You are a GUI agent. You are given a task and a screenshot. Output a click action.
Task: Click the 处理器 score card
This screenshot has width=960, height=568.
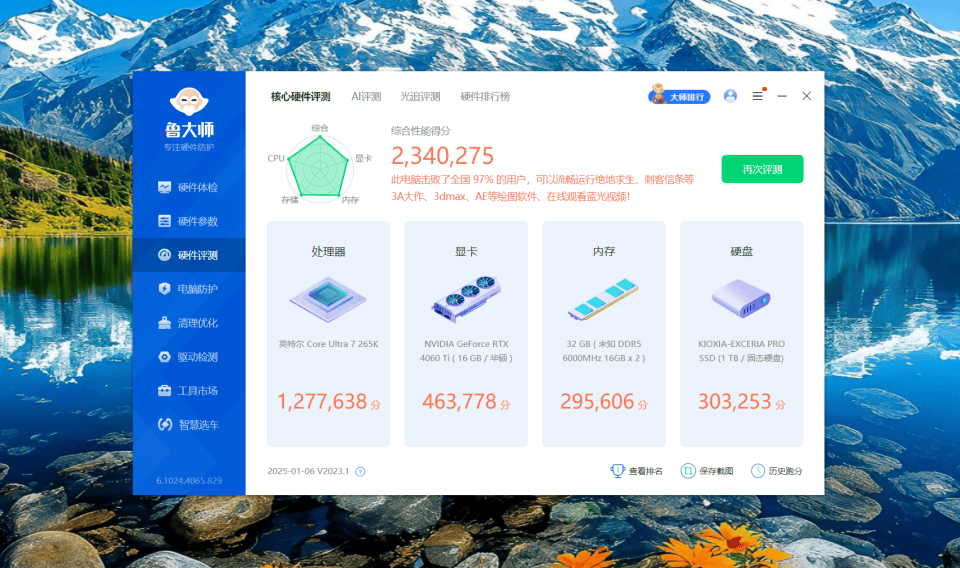(x=328, y=334)
